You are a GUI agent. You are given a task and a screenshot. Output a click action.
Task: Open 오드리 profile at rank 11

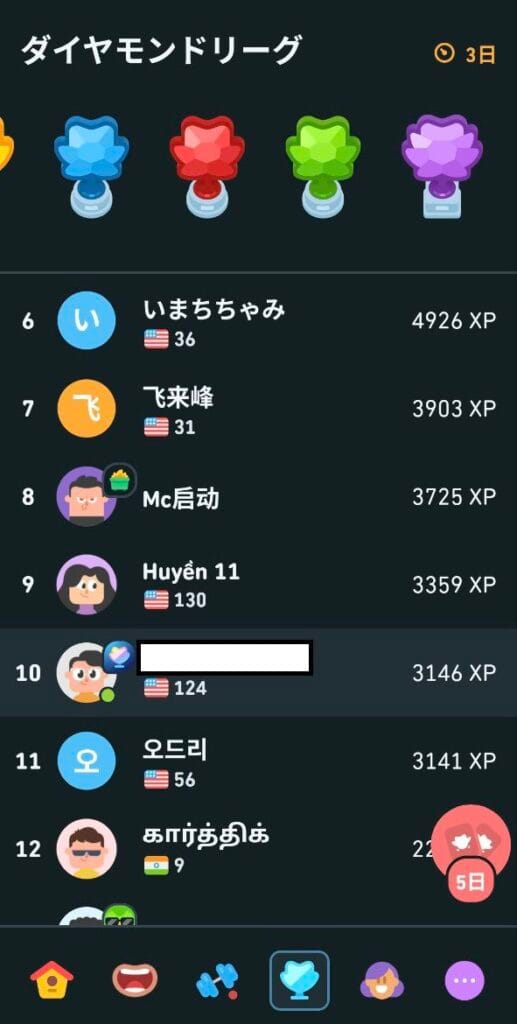click(258, 761)
